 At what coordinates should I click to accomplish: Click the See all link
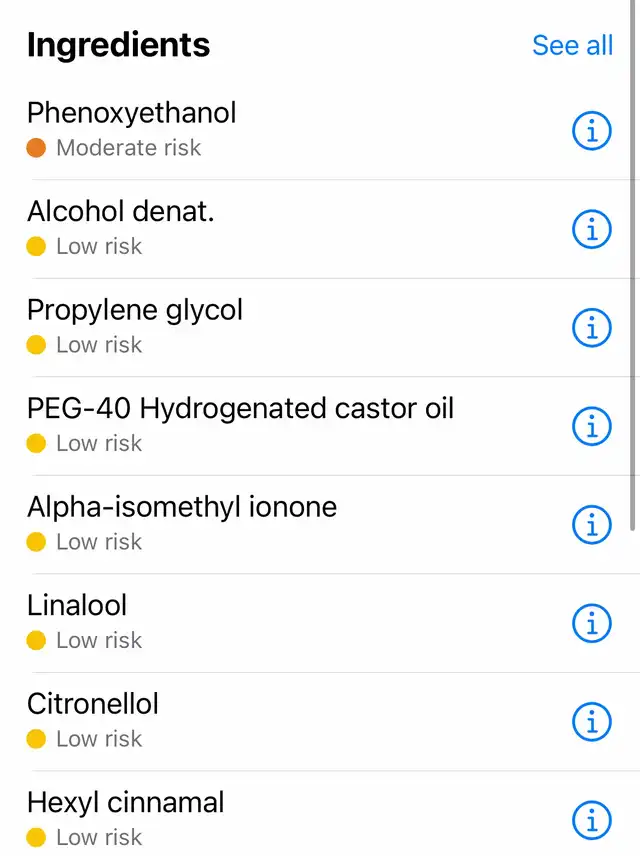(572, 45)
